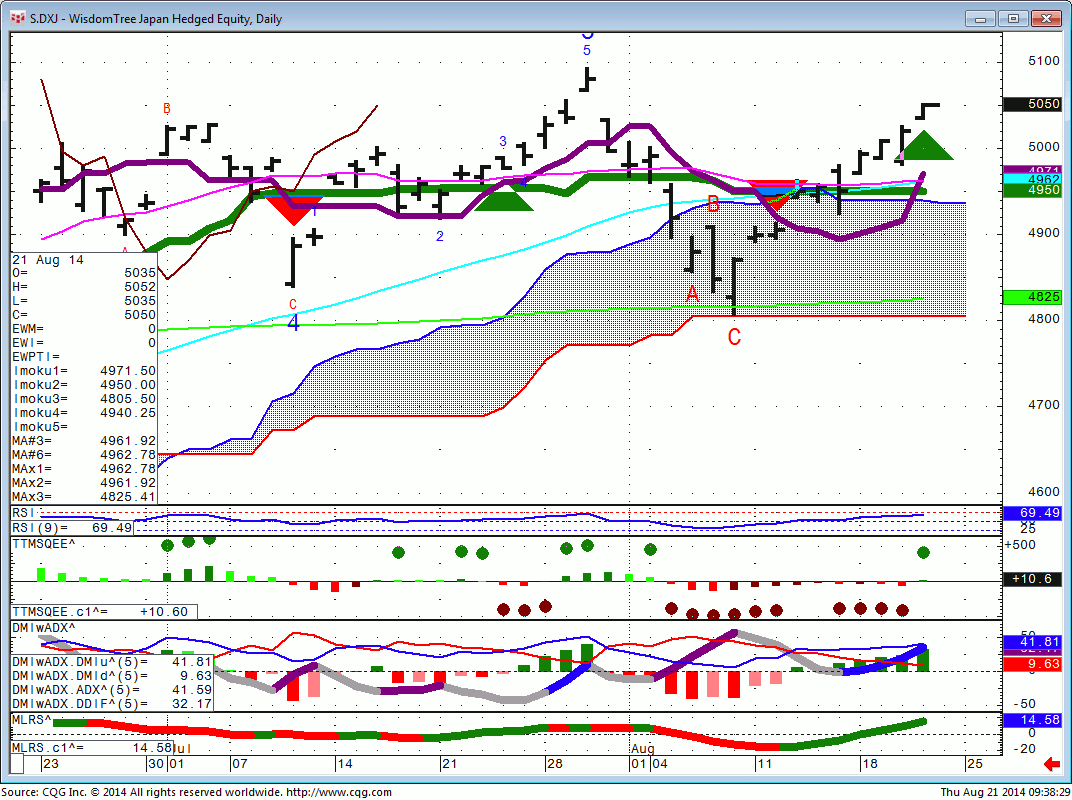Click the RSI(9)= 69.49 study label
This screenshot has height=800, width=1072.
tap(72, 528)
